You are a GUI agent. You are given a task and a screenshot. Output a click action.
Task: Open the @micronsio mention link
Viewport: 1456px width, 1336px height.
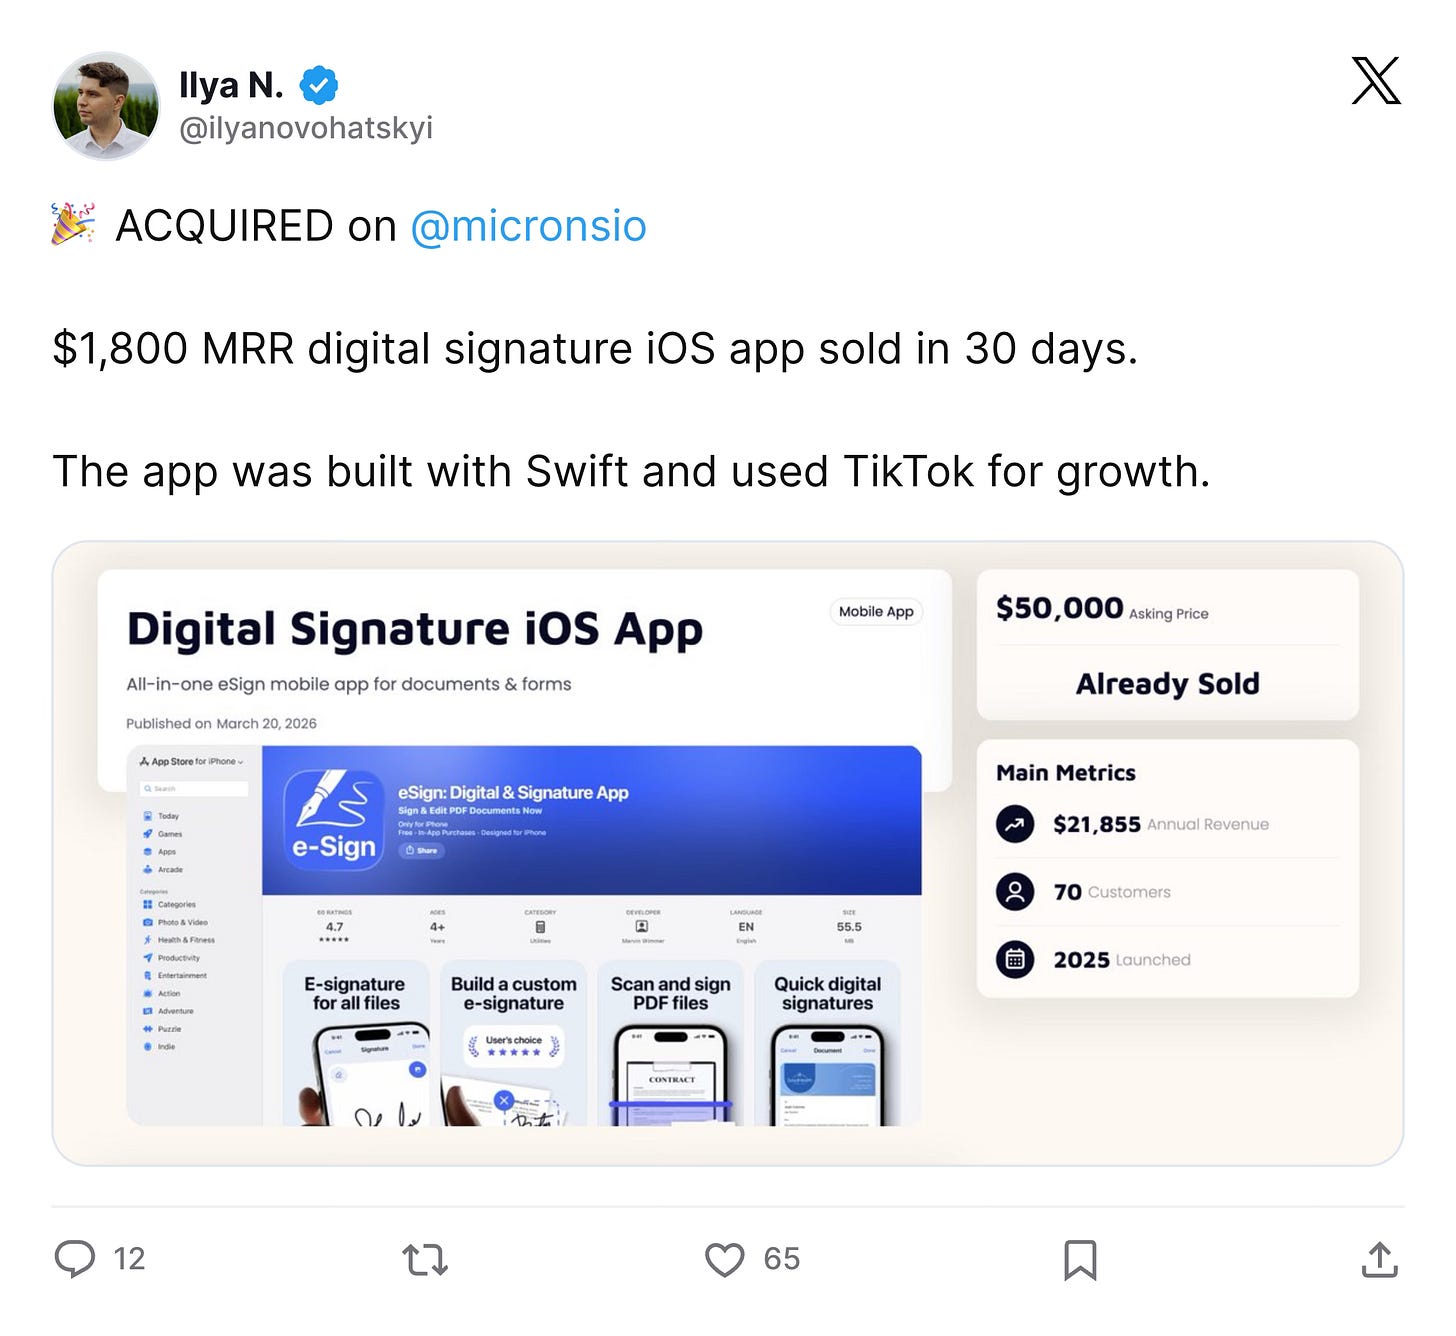coord(528,226)
